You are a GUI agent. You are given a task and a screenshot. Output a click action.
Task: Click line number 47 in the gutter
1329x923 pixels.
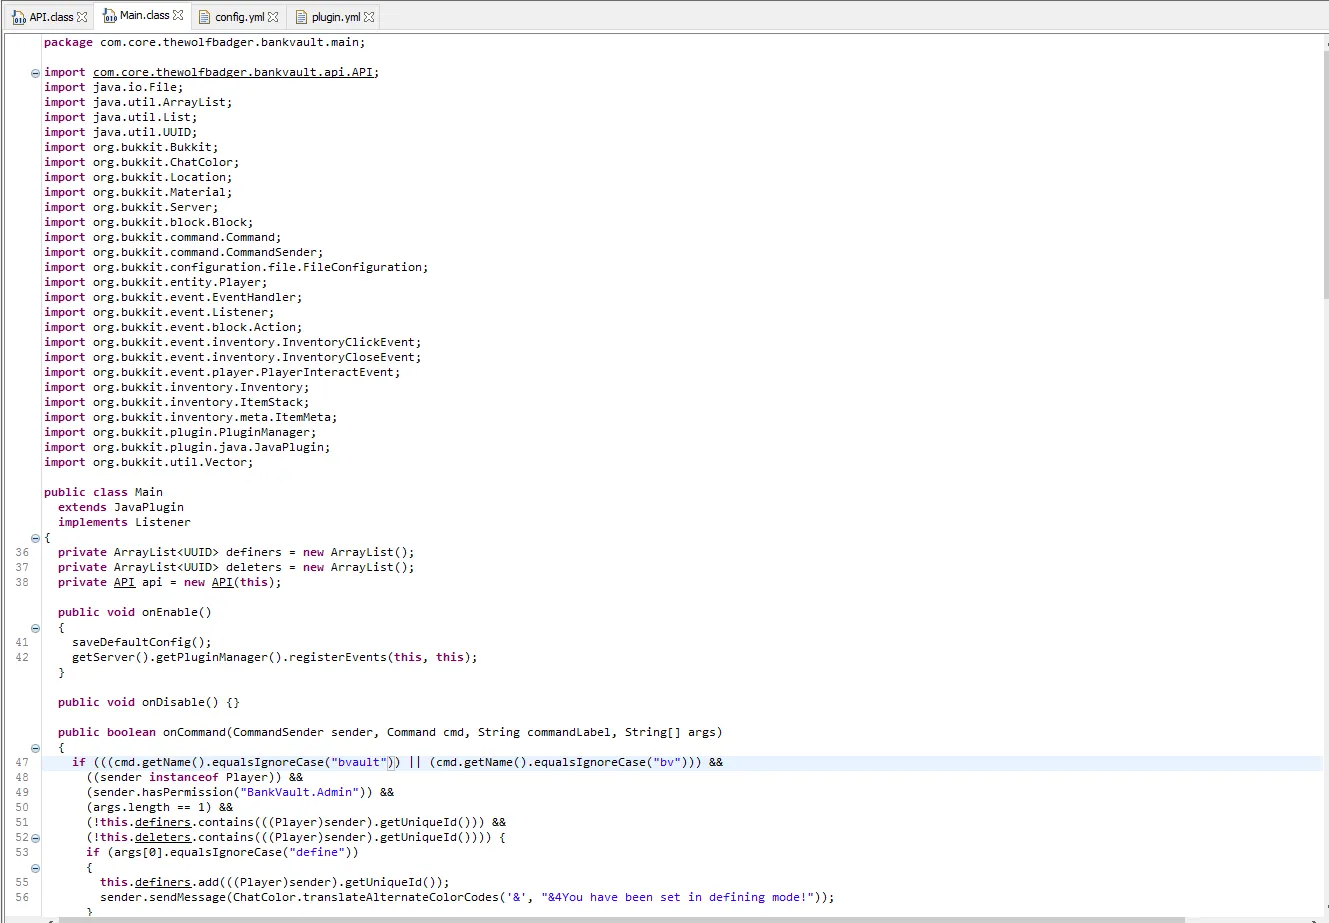click(22, 762)
